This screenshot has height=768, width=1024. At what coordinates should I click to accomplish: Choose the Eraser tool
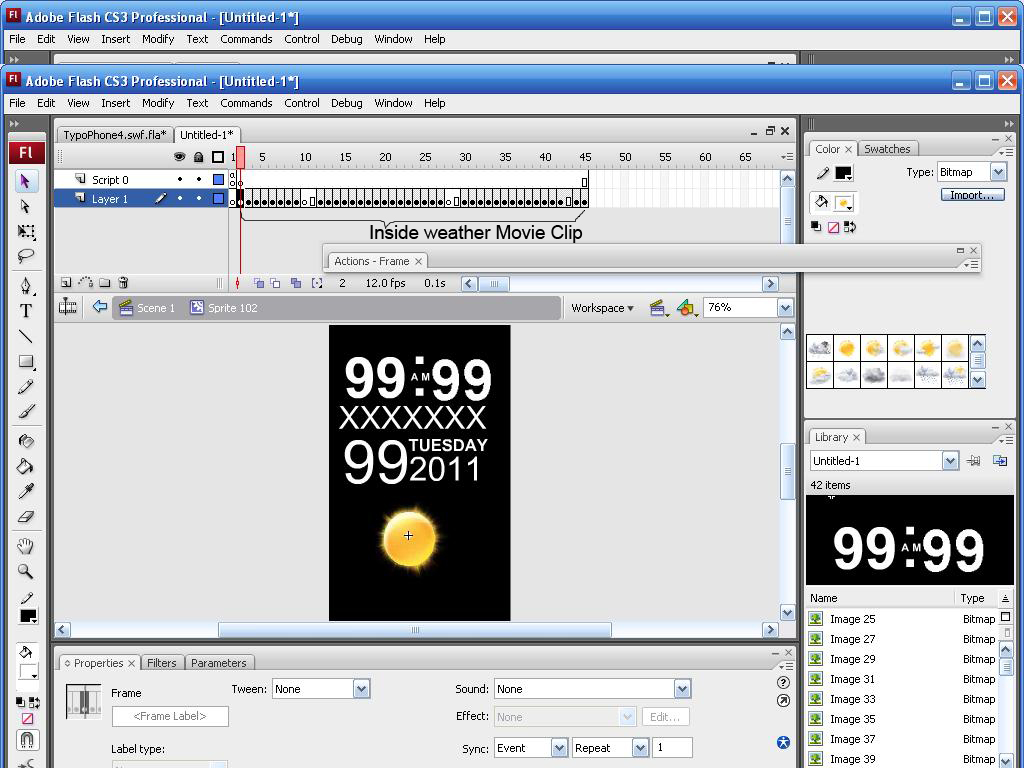click(26, 517)
